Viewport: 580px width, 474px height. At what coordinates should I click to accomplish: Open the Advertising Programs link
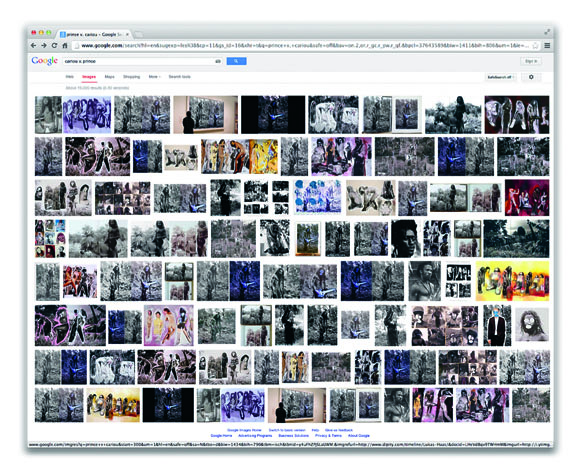[x=255, y=436]
